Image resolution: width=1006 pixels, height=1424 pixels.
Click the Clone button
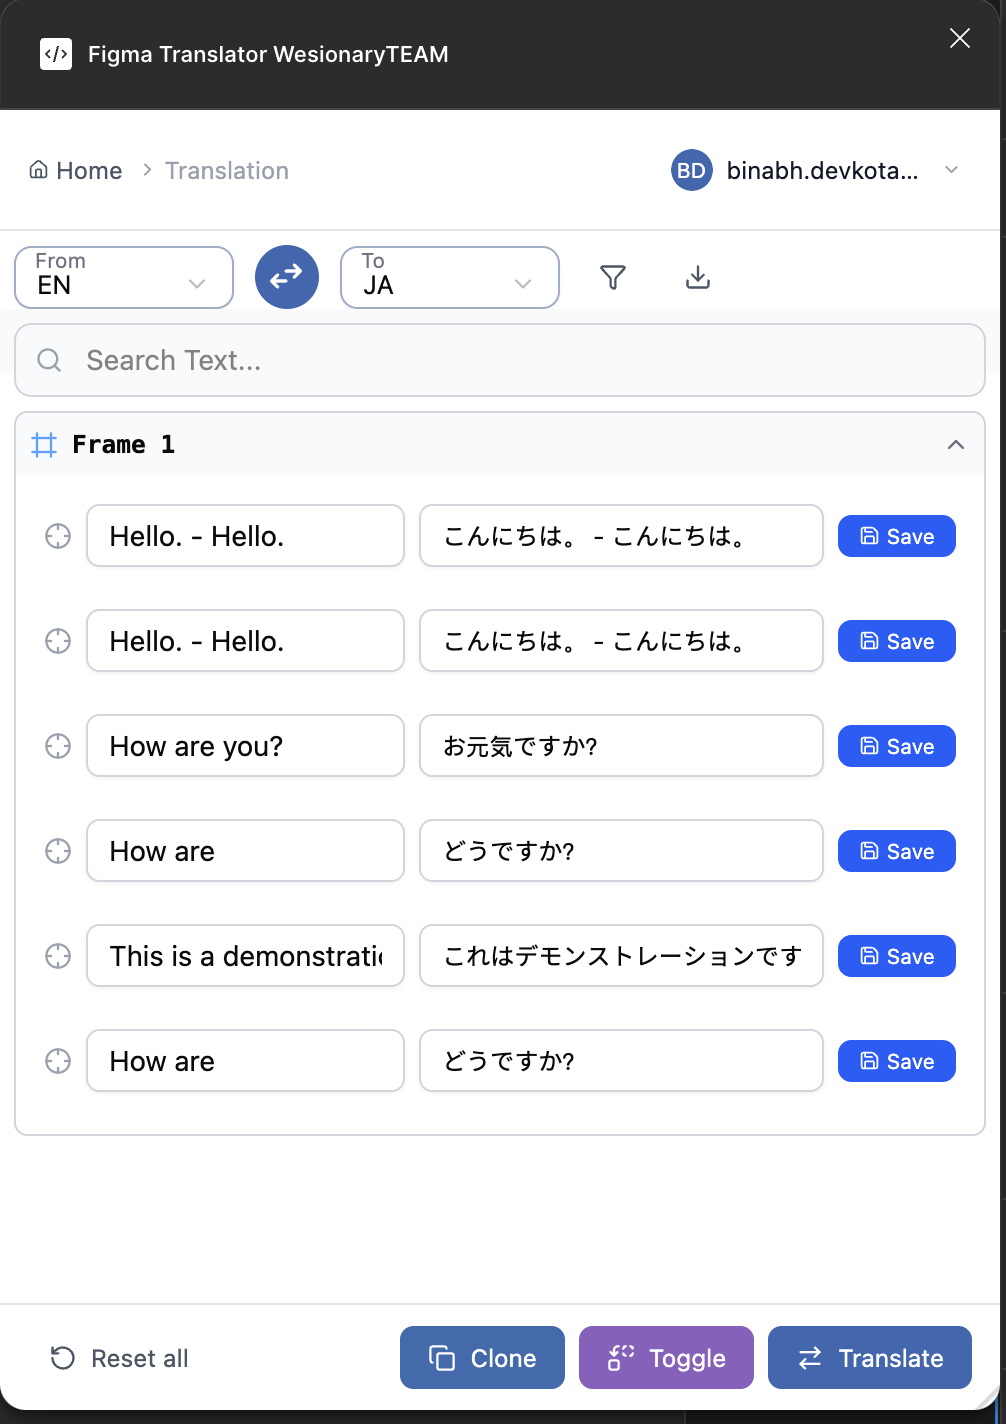click(482, 1358)
